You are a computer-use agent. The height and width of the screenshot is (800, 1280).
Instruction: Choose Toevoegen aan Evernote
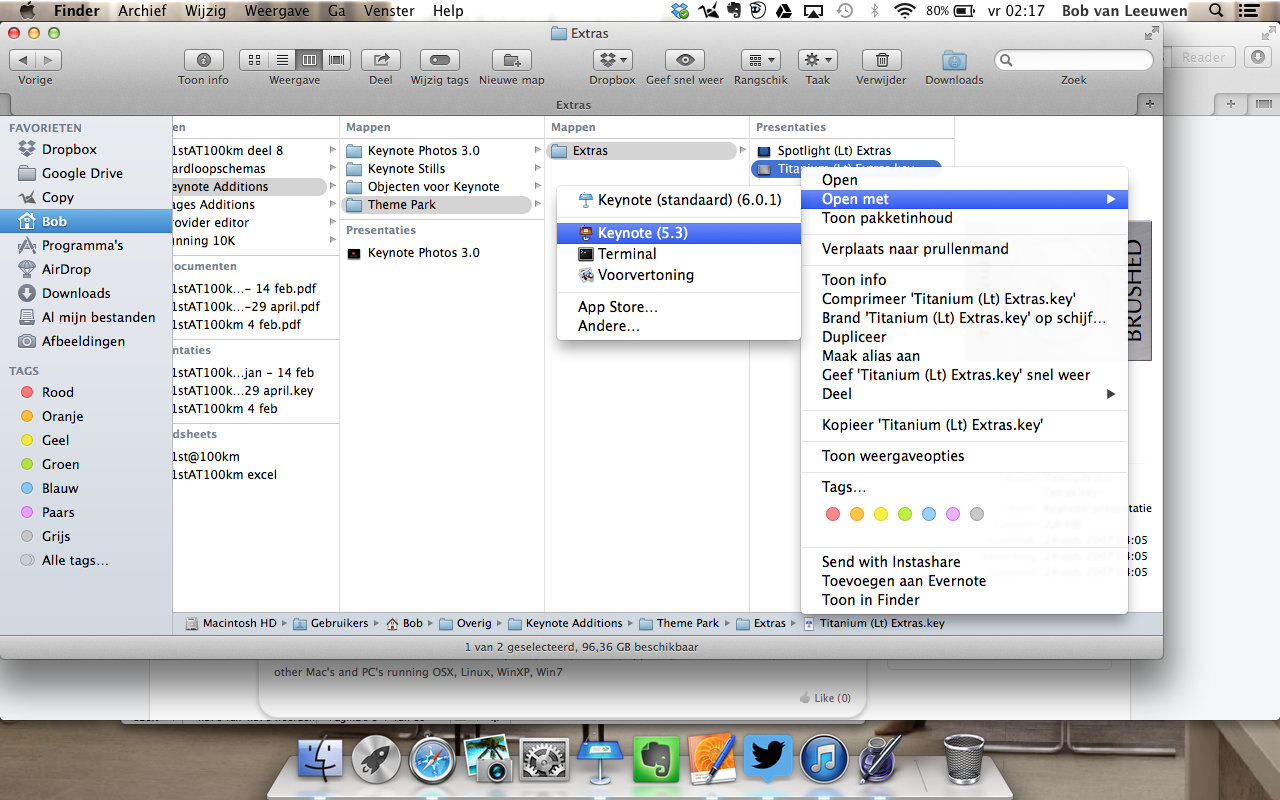(x=964, y=581)
